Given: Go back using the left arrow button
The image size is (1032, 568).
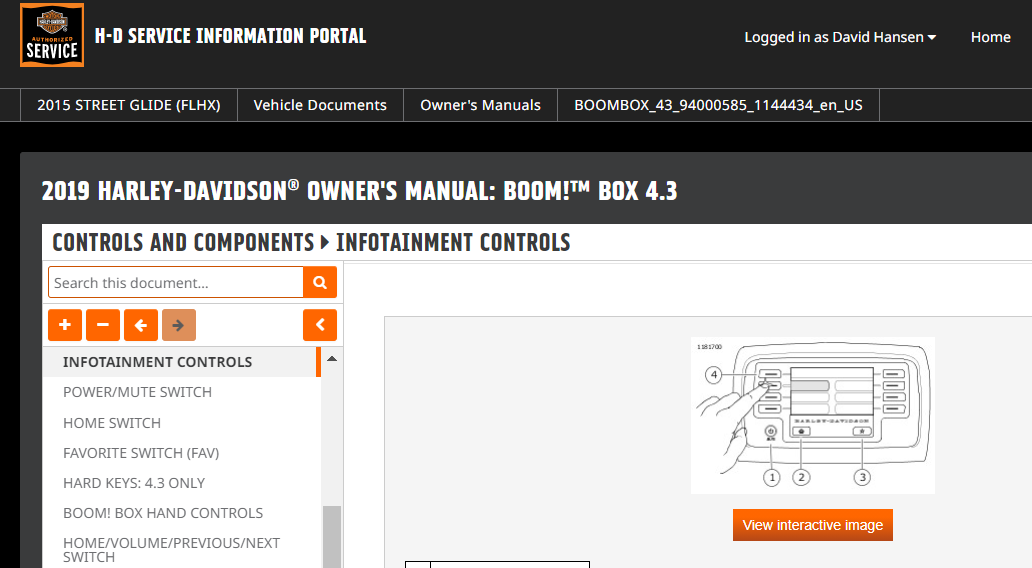Looking at the screenshot, I should tap(141, 325).
